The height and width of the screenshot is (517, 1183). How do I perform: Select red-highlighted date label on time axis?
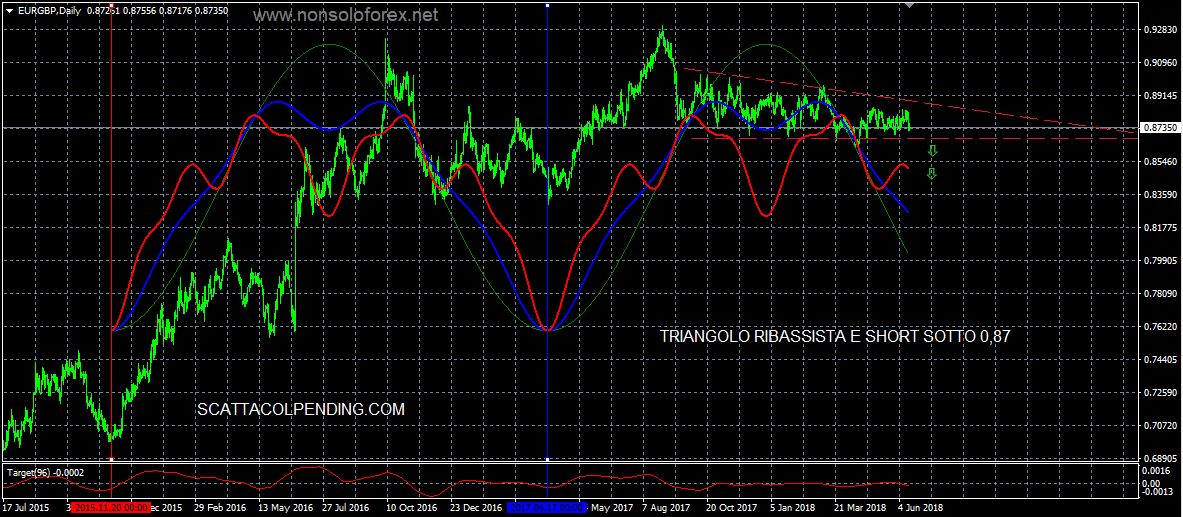tap(109, 507)
